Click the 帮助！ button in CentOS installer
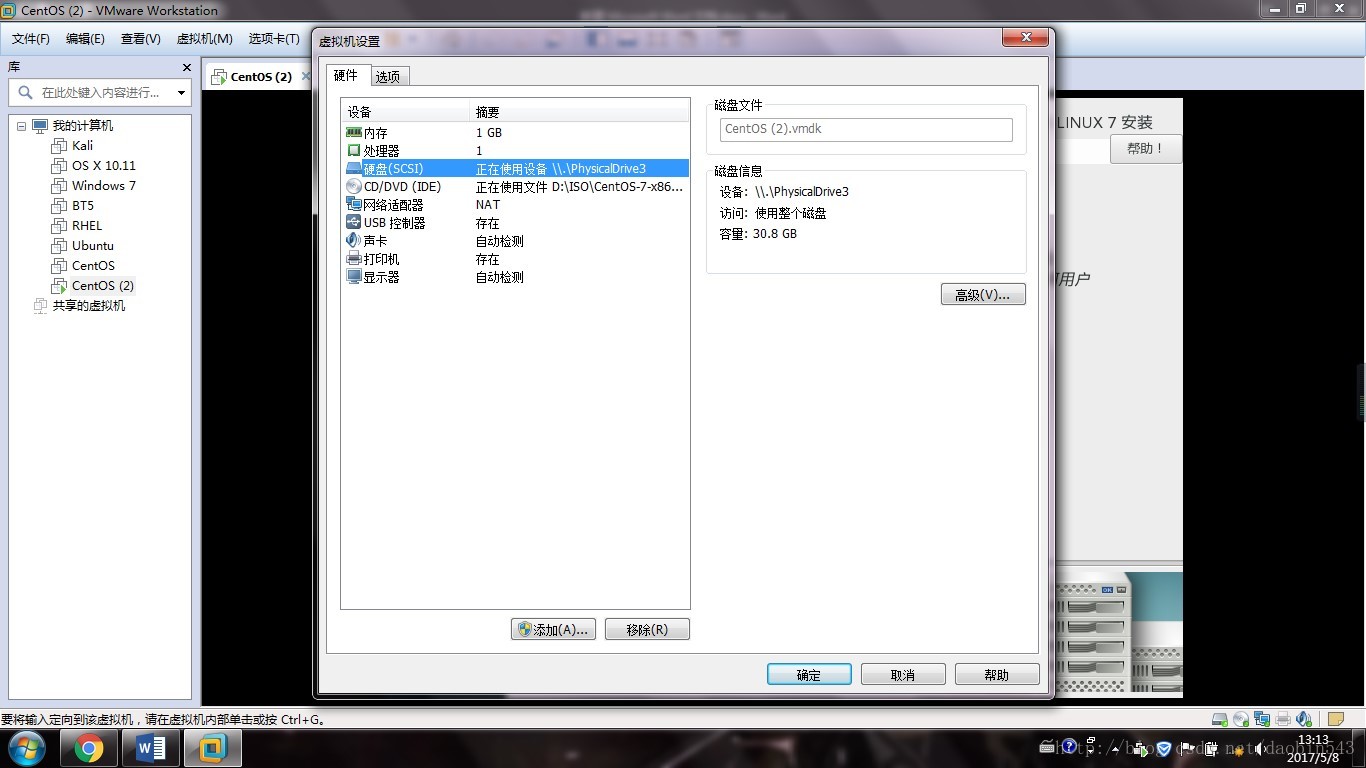The width and height of the screenshot is (1366, 768). click(x=1146, y=148)
